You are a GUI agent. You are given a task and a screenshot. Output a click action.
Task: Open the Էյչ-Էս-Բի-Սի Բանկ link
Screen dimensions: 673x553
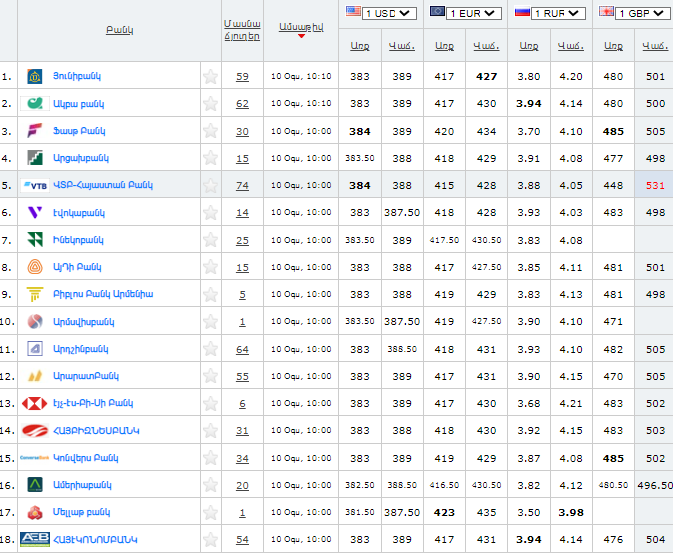point(93,403)
